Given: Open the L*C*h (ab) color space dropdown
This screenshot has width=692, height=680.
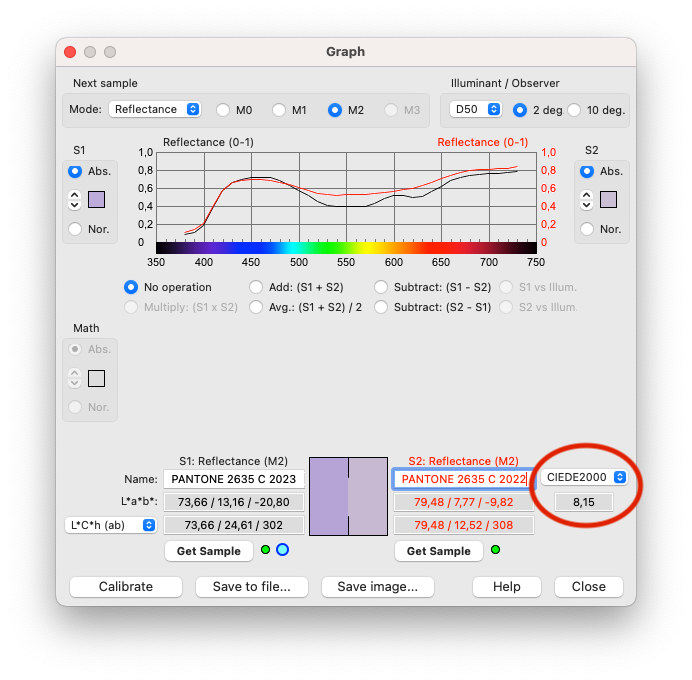Looking at the screenshot, I should (x=111, y=525).
